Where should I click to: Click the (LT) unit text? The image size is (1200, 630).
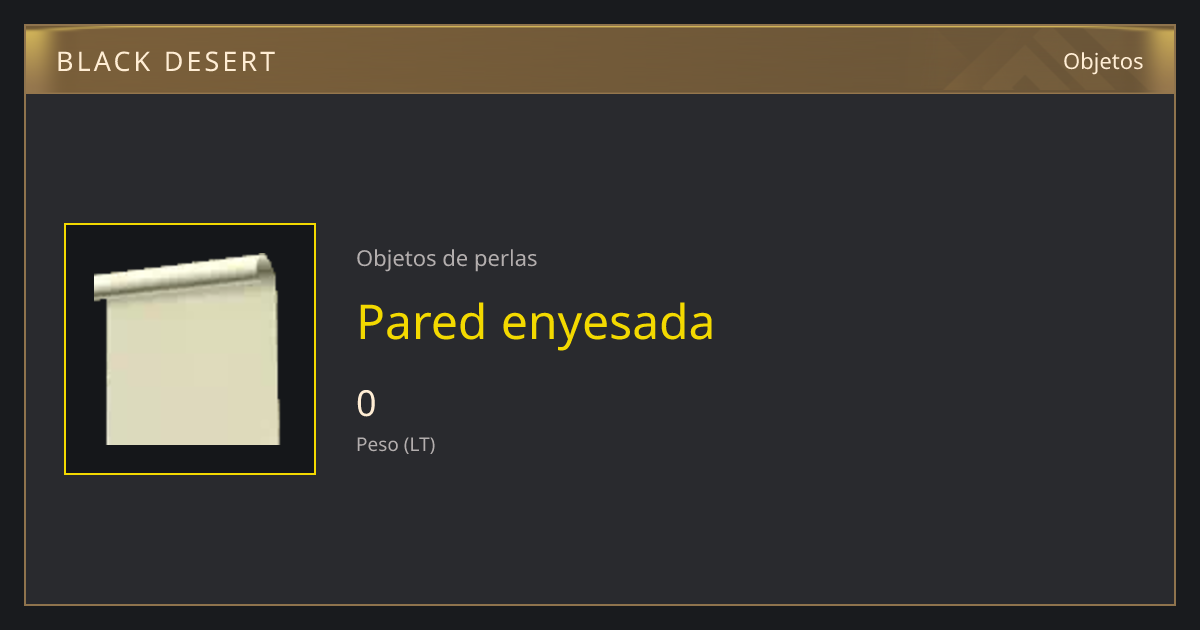tap(420, 445)
